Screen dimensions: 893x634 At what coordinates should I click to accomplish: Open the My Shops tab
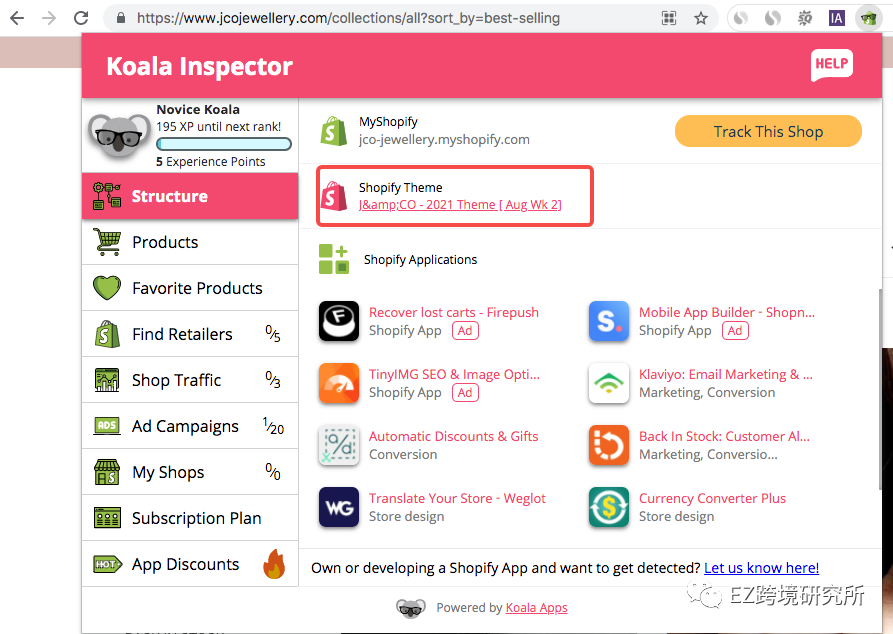click(x=190, y=472)
